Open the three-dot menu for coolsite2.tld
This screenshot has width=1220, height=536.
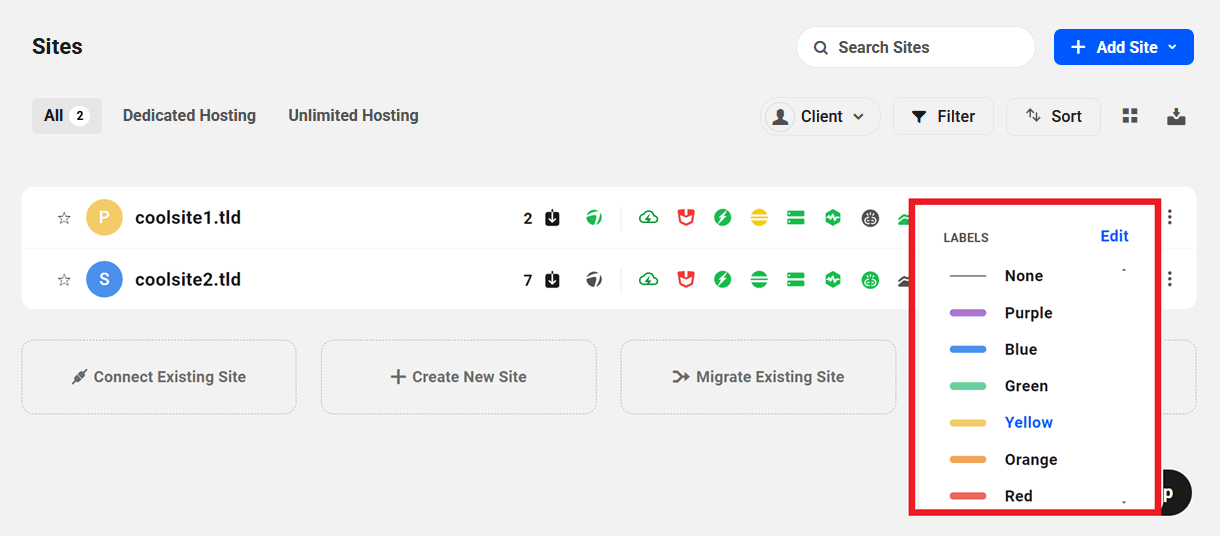pos(1170,279)
